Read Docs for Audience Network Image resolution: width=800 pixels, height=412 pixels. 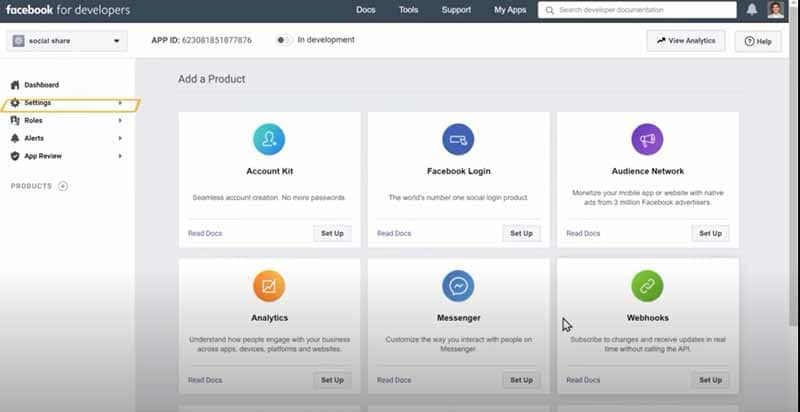click(x=583, y=234)
